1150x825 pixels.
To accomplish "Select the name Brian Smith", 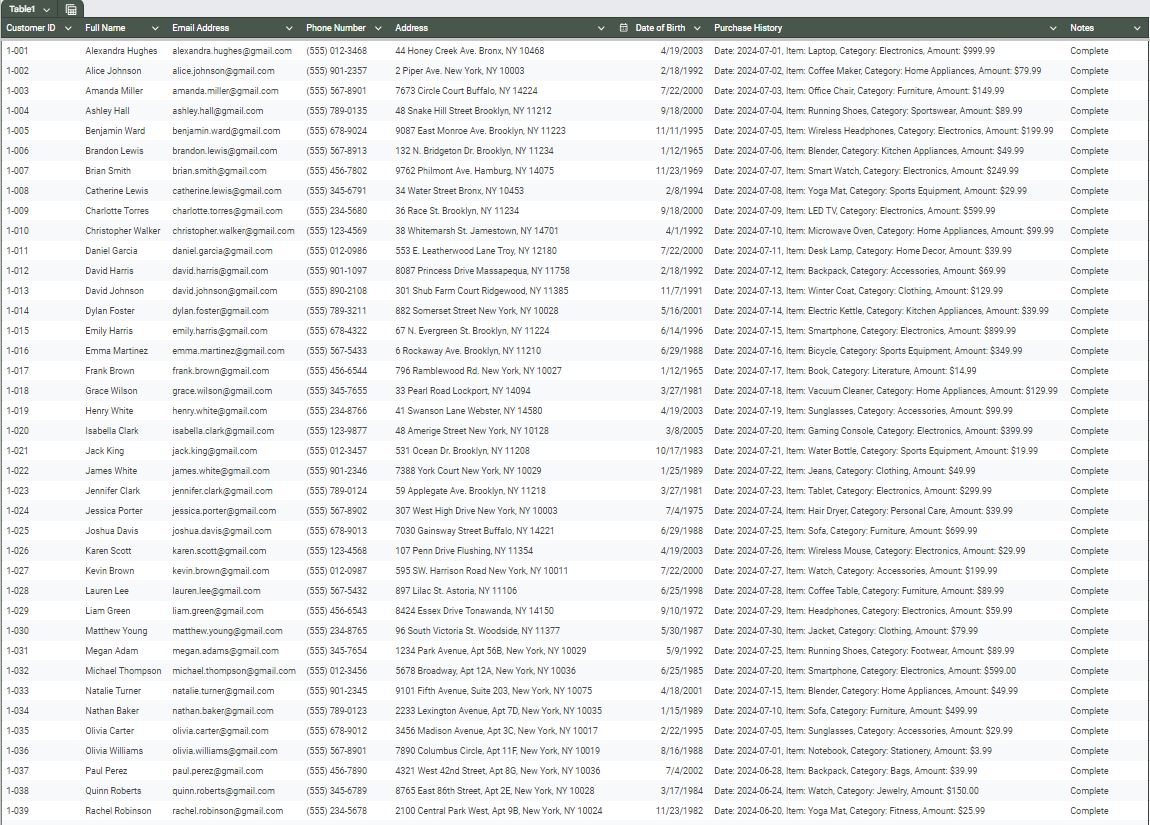I will pos(108,171).
